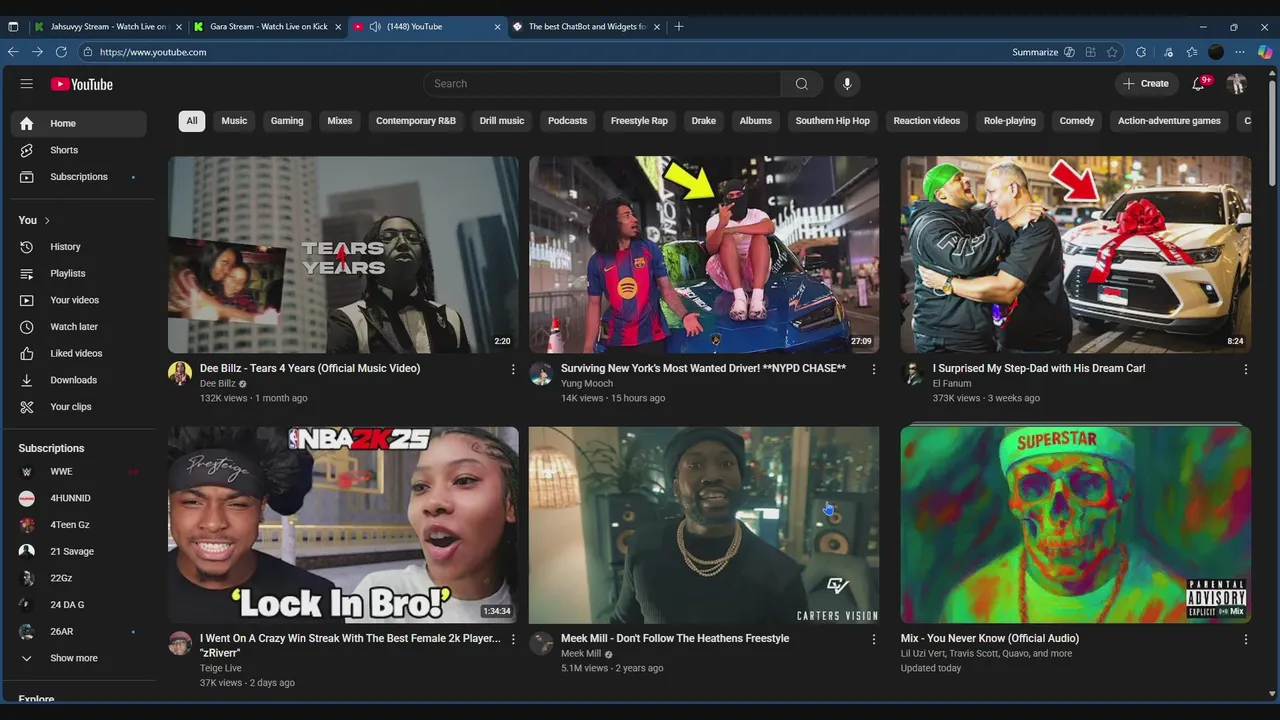
Task: Click the search magnifier button
Action: coord(801,84)
